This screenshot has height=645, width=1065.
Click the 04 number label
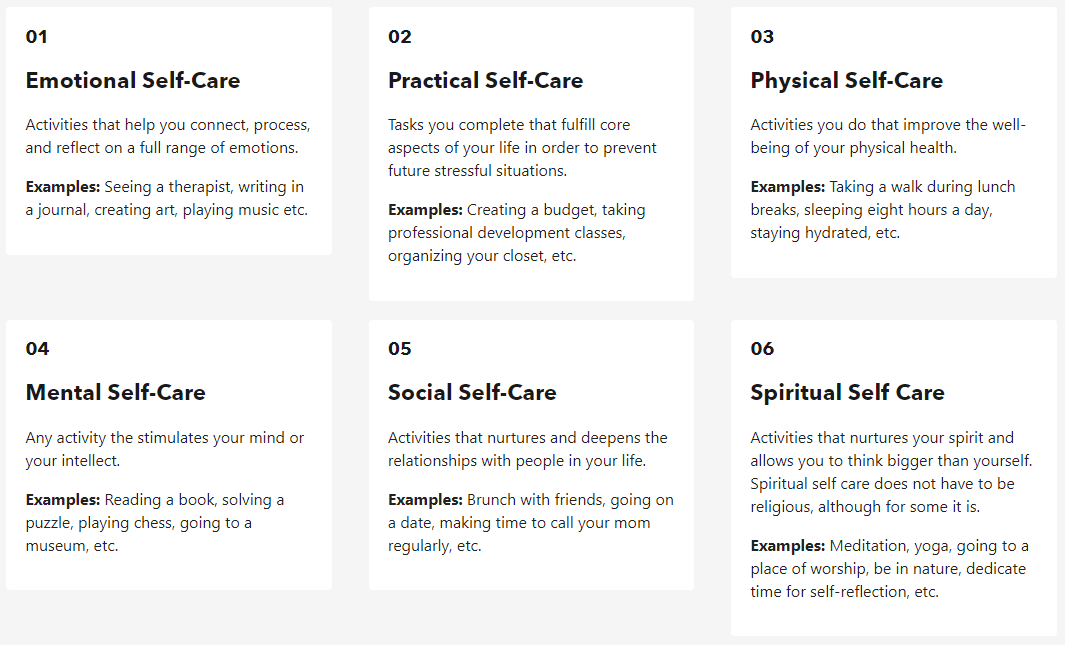coord(37,349)
